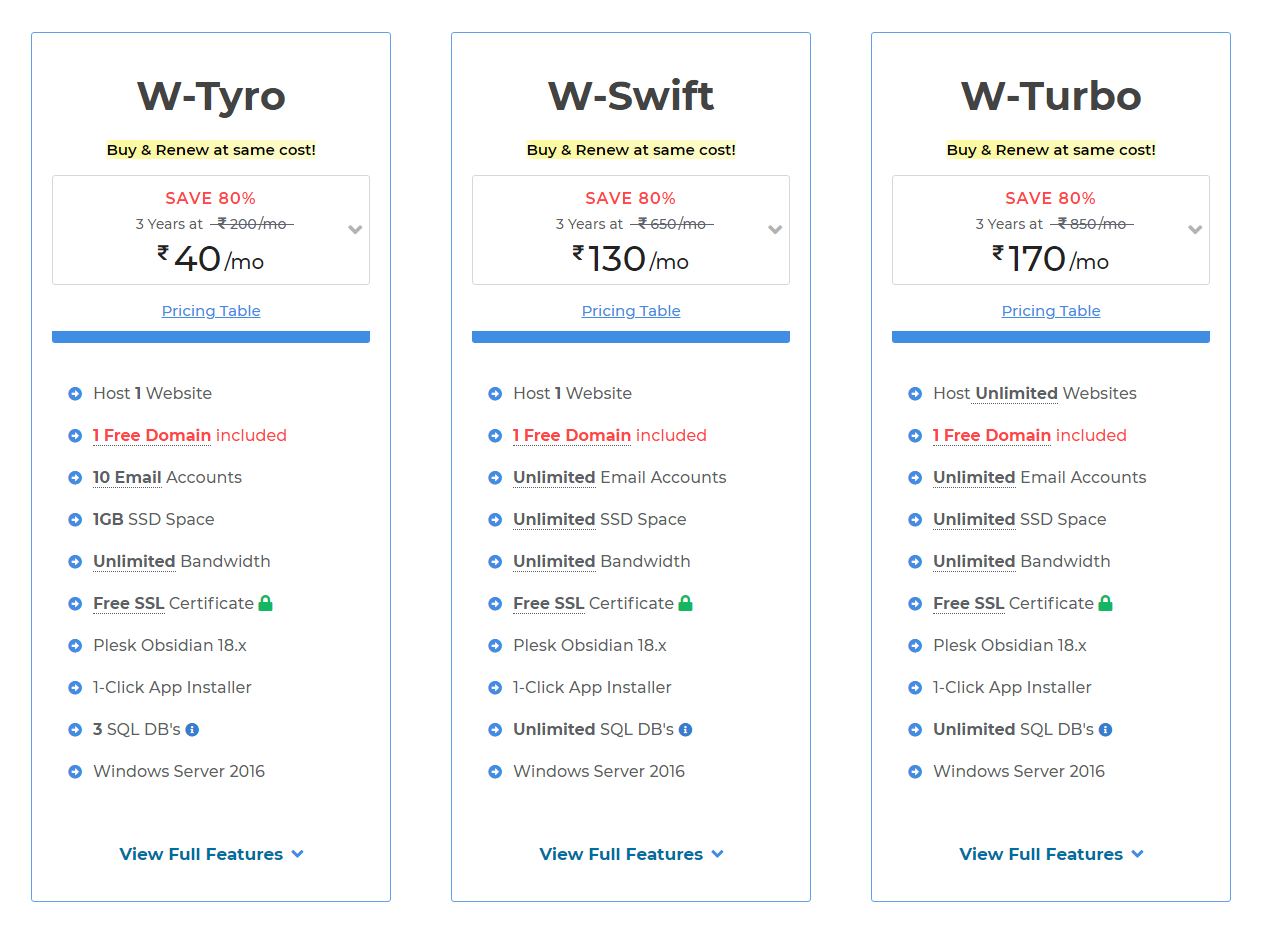Open the Pricing Table link under W-Tyro
The image size is (1261, 937).
[x=211, y=311]
